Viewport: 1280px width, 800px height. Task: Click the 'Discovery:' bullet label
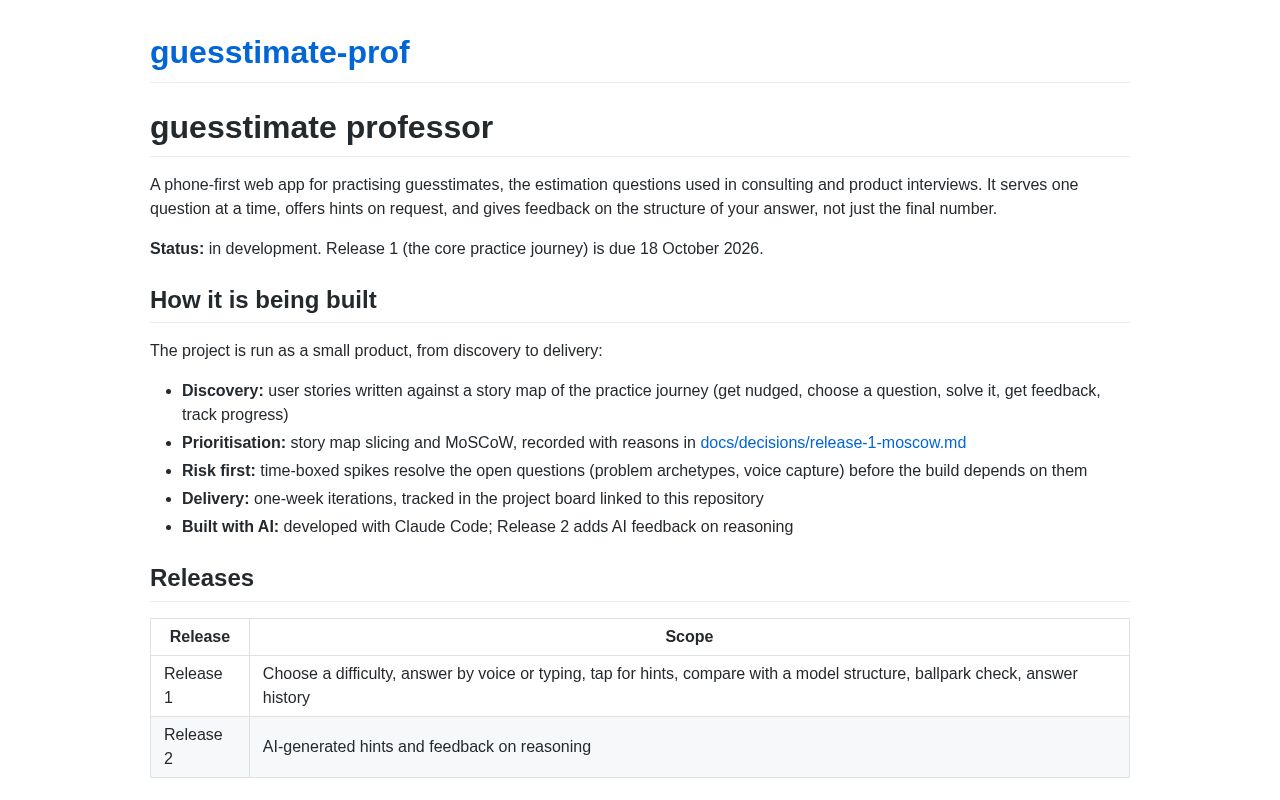pyautogui.click(x=223, y=390)
